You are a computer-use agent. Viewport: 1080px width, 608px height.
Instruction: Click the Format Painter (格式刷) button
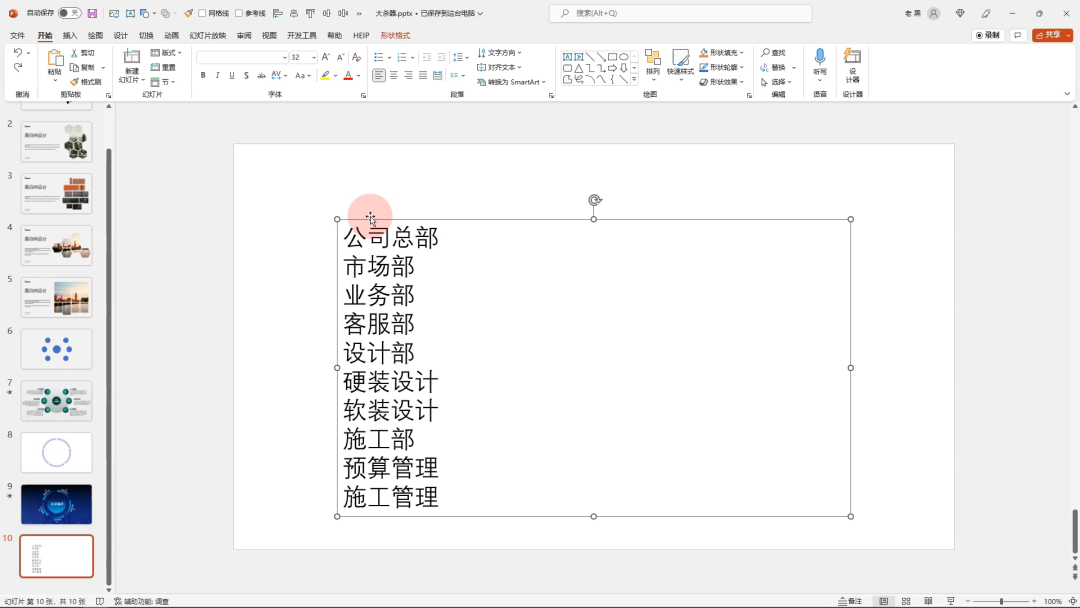(x=85, y=82)
